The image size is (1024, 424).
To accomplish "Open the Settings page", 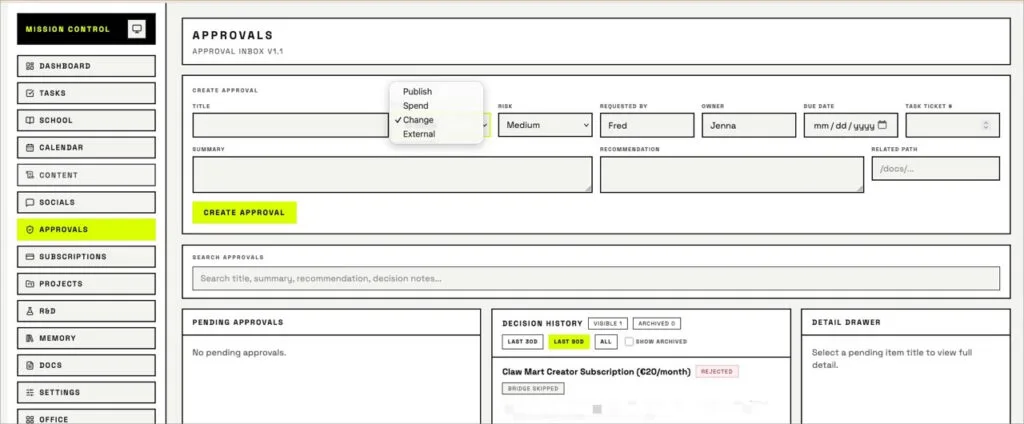I will pyautogui.click(x=86, y=393).
